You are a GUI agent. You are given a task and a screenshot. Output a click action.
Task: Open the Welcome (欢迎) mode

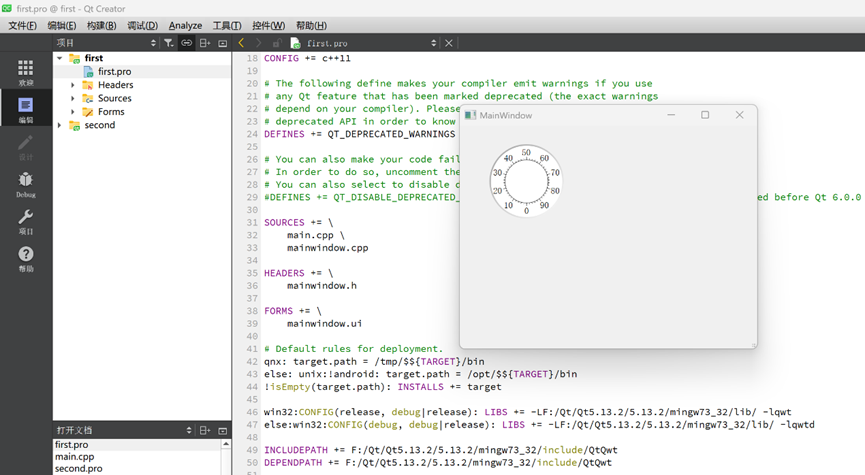[25, 72]
